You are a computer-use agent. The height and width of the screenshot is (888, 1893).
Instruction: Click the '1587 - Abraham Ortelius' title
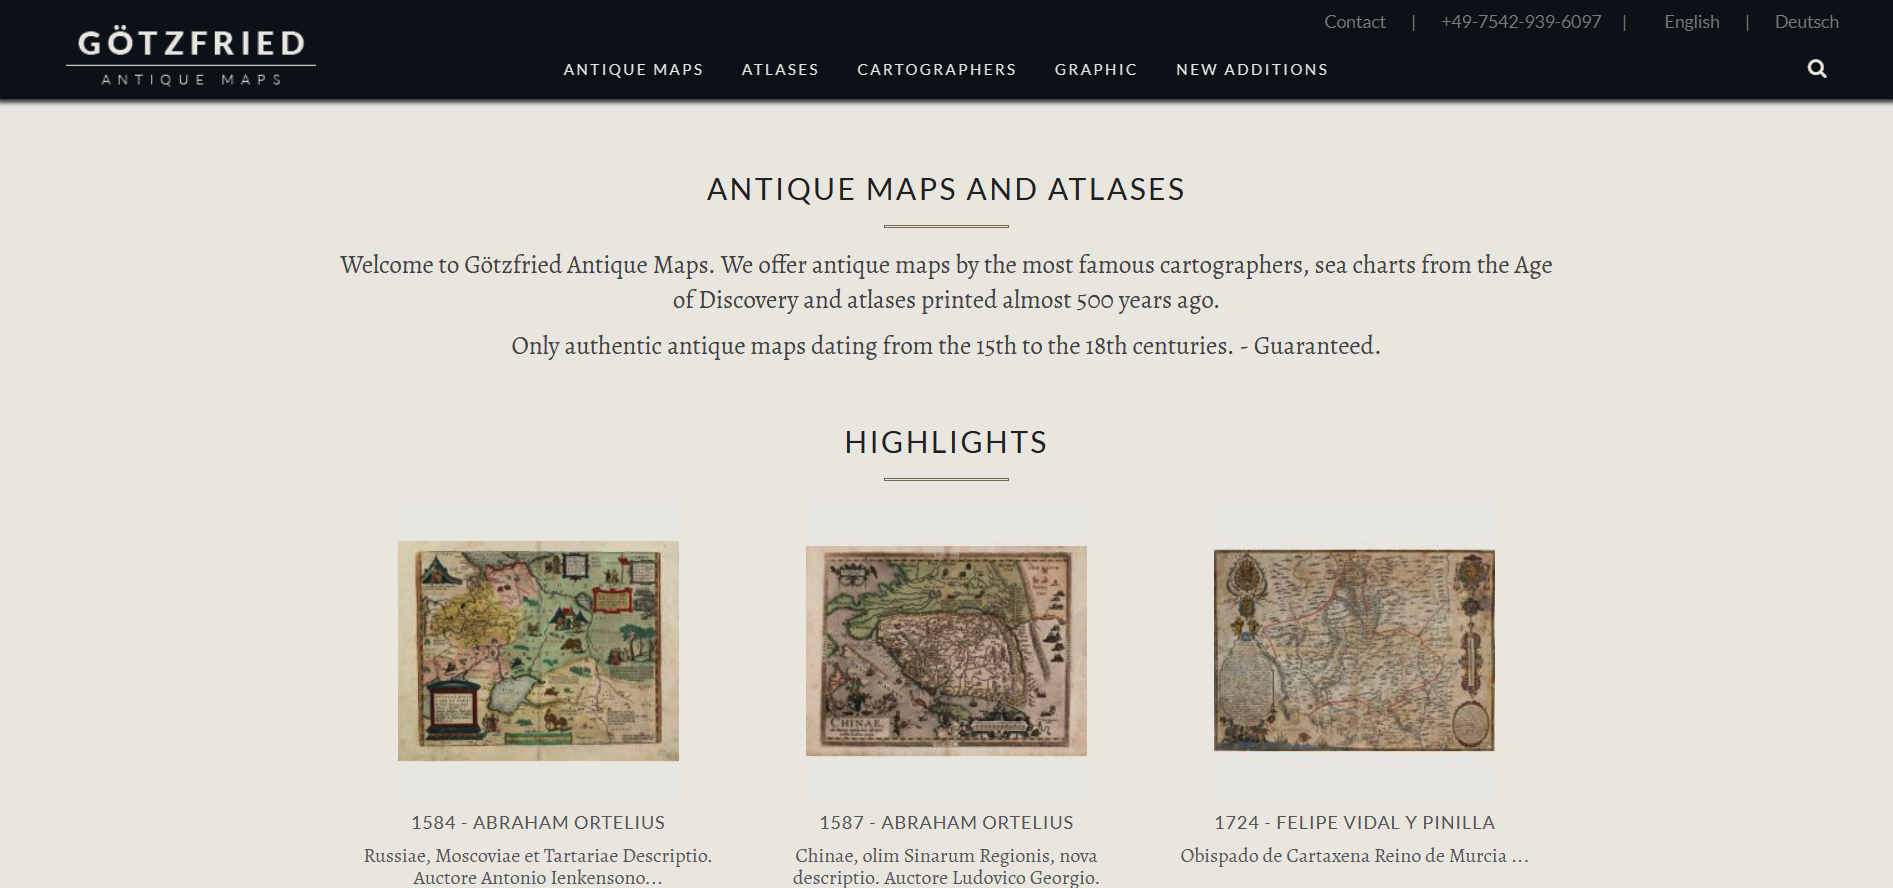[x=946, y=823]
